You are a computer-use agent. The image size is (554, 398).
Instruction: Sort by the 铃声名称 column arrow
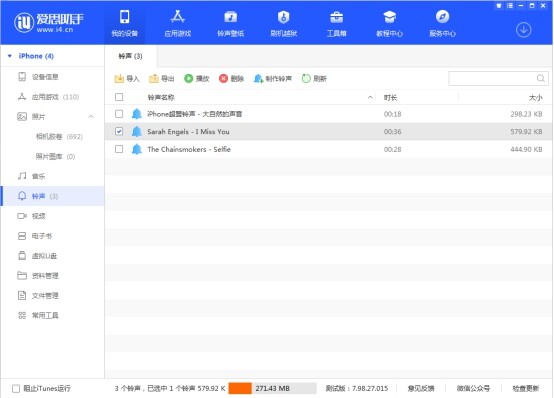tap(370, 97)
